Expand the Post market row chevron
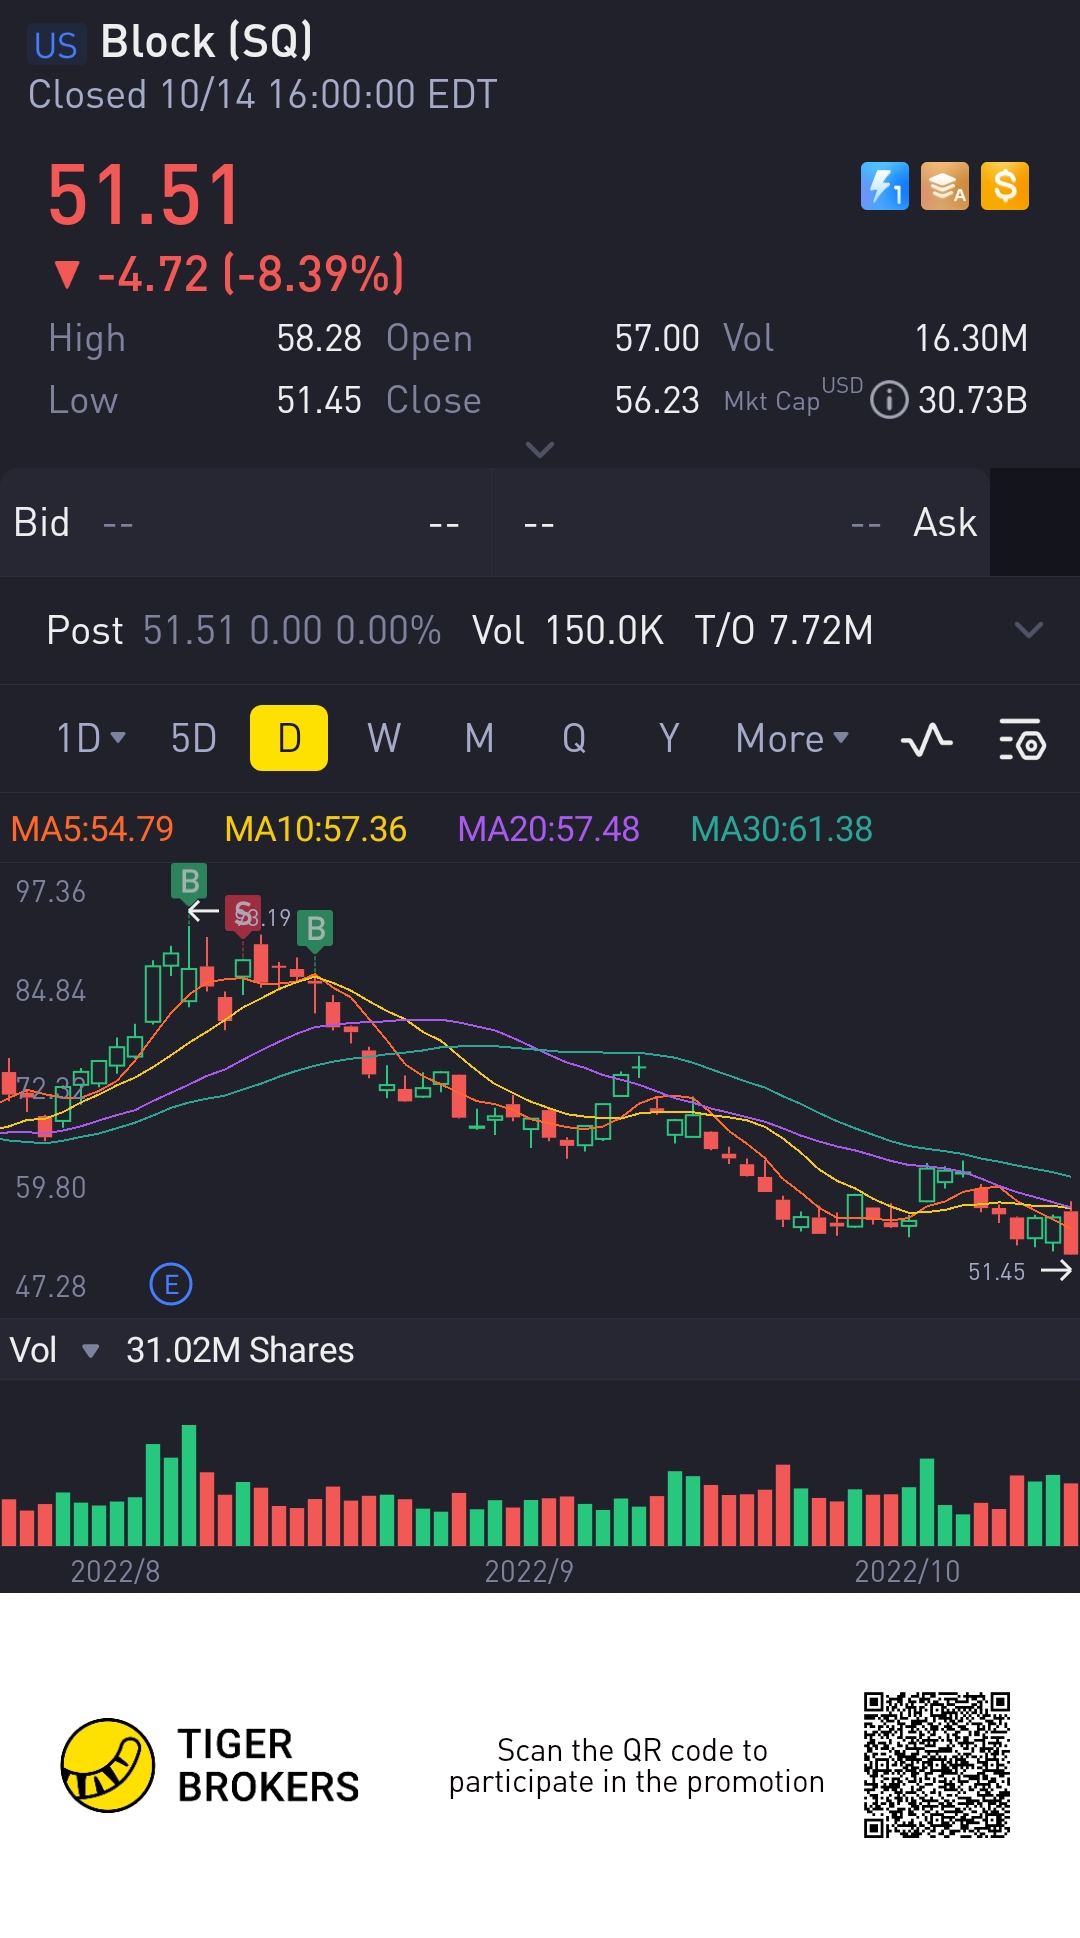The image size is (1080, 1938). click(x=1029, y=630)
